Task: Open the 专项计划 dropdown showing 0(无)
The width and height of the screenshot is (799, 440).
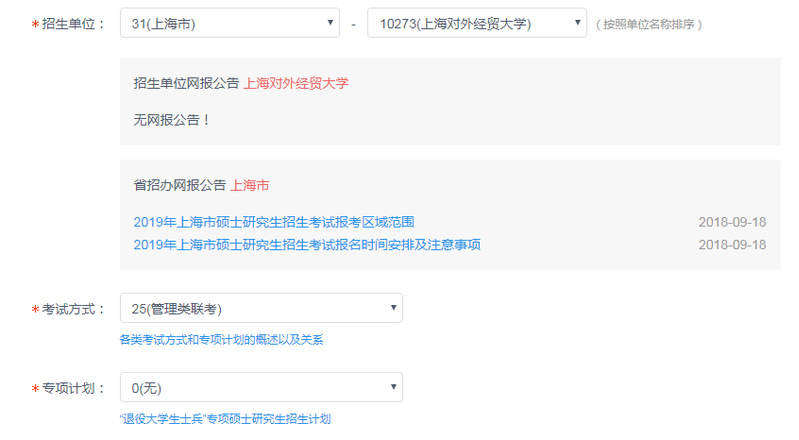Action: (261, 387)
